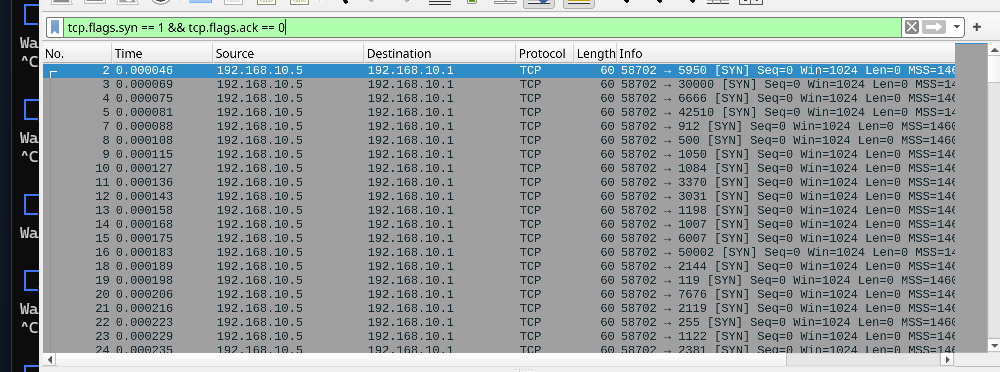The image size is (1000, 372).
Task: Select packet 15 at time 0.000175
Action: pyautogui.click(x=499, y=238)
